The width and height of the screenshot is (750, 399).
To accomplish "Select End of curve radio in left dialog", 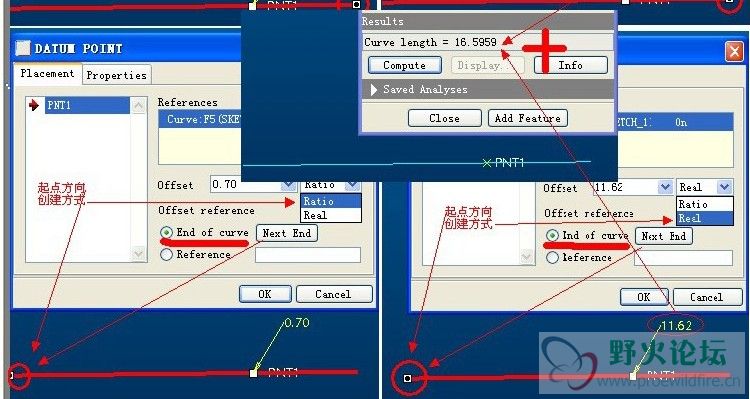I will [x=166, y=233].
